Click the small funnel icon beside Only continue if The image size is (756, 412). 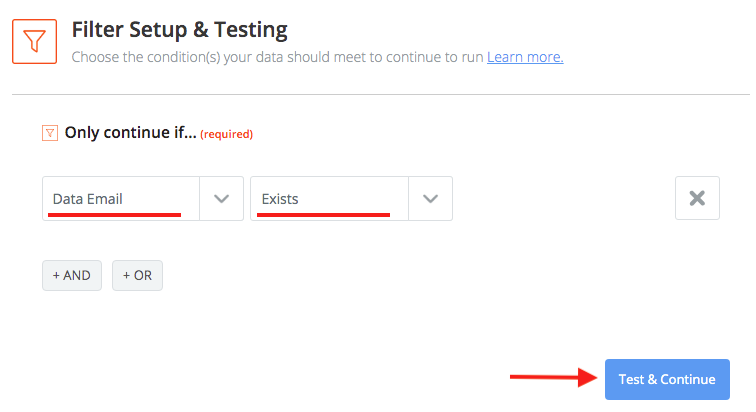[x=50, y=132]
